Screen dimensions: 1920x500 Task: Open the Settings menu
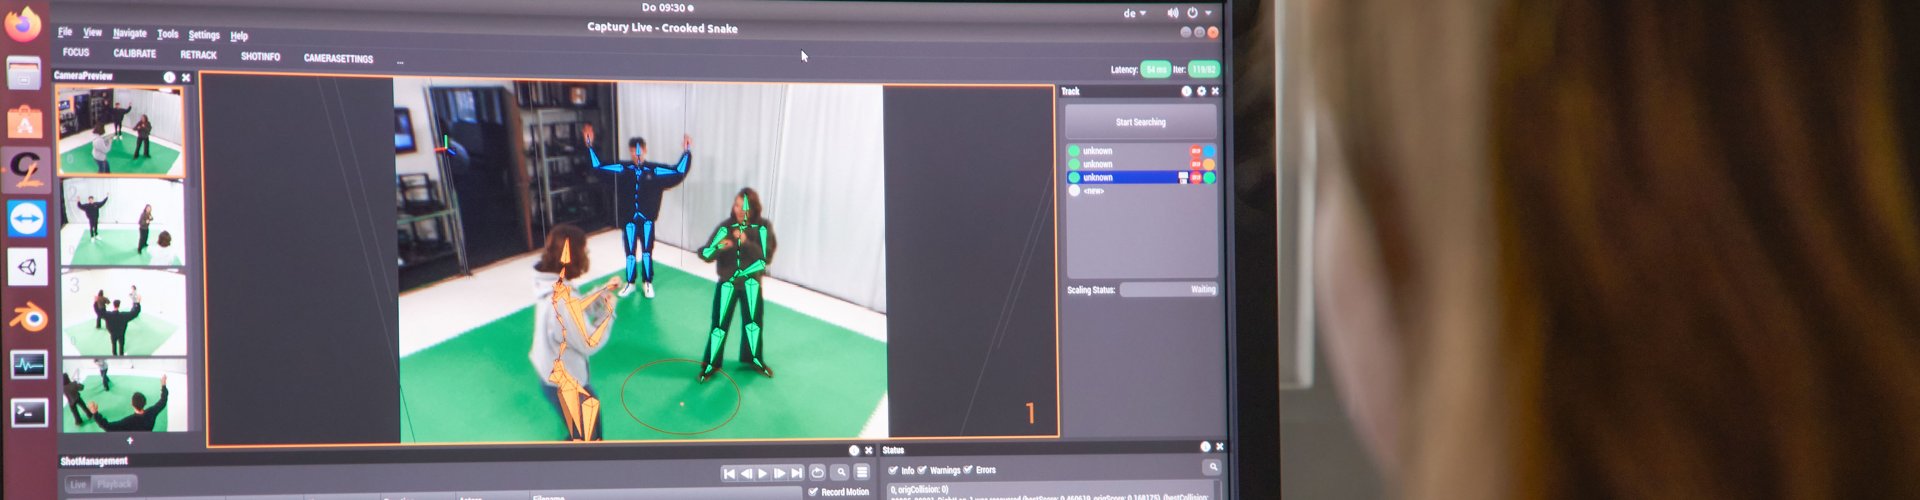click(x=204, y=35)
